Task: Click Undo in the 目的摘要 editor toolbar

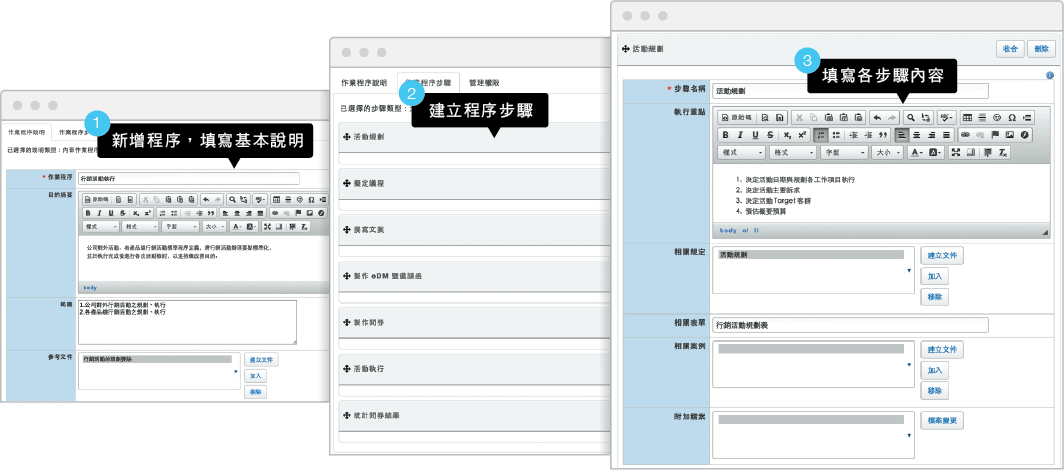Action: [206, 200]
